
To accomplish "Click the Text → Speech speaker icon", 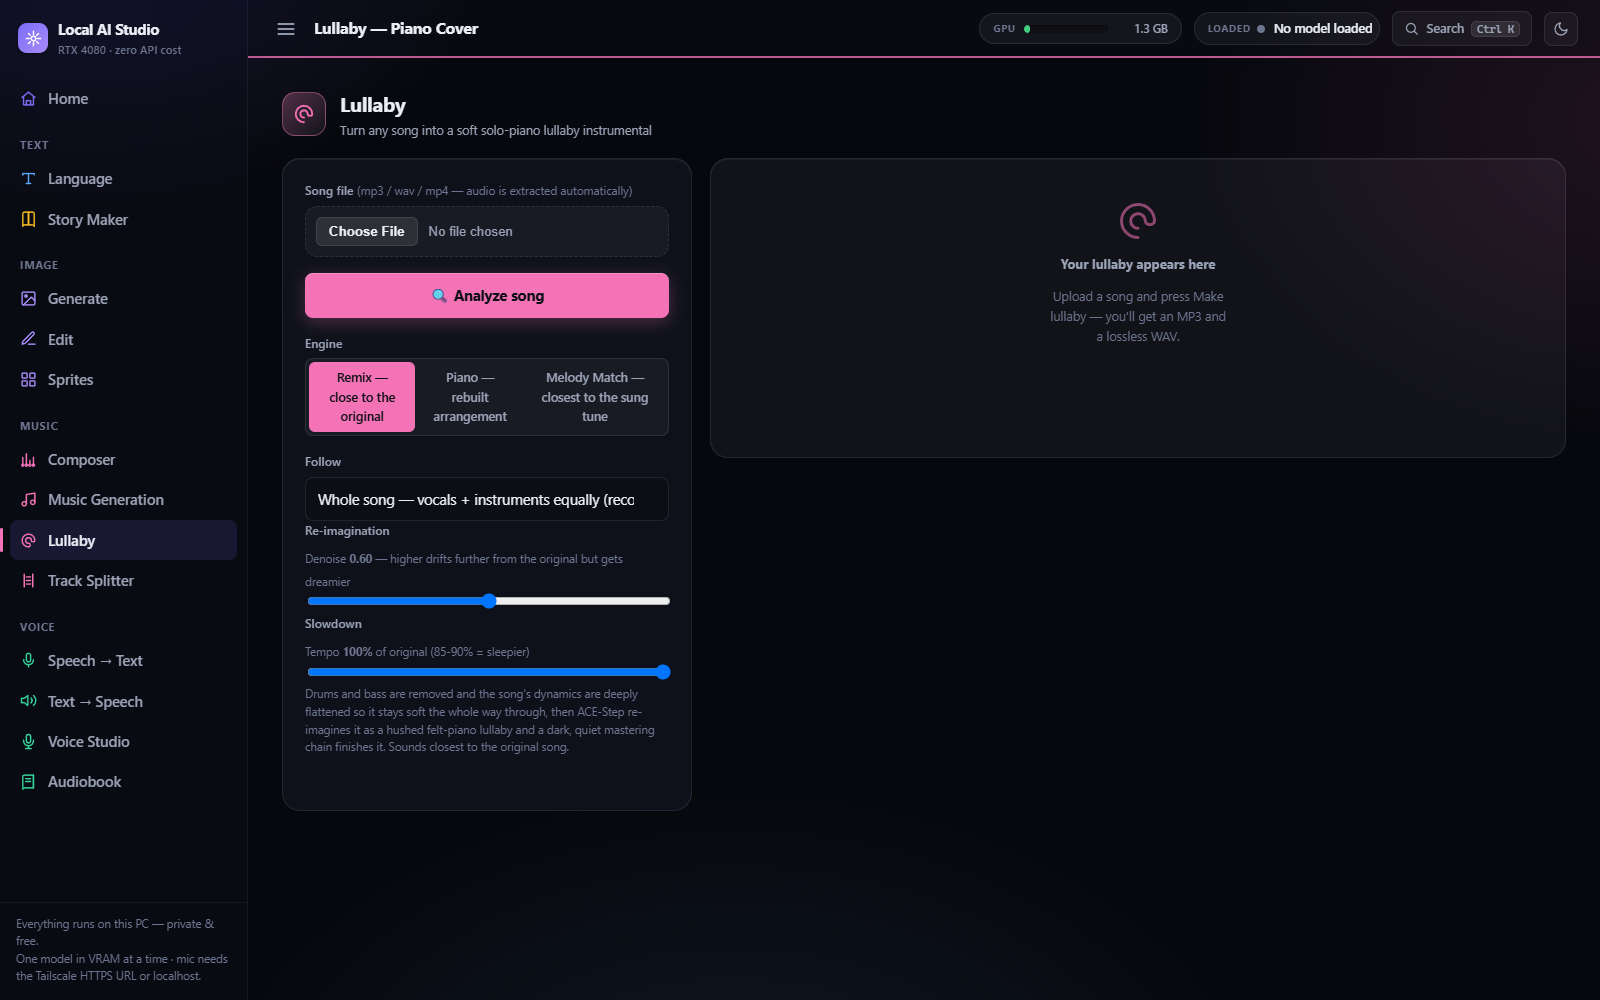I will [29, 702].
